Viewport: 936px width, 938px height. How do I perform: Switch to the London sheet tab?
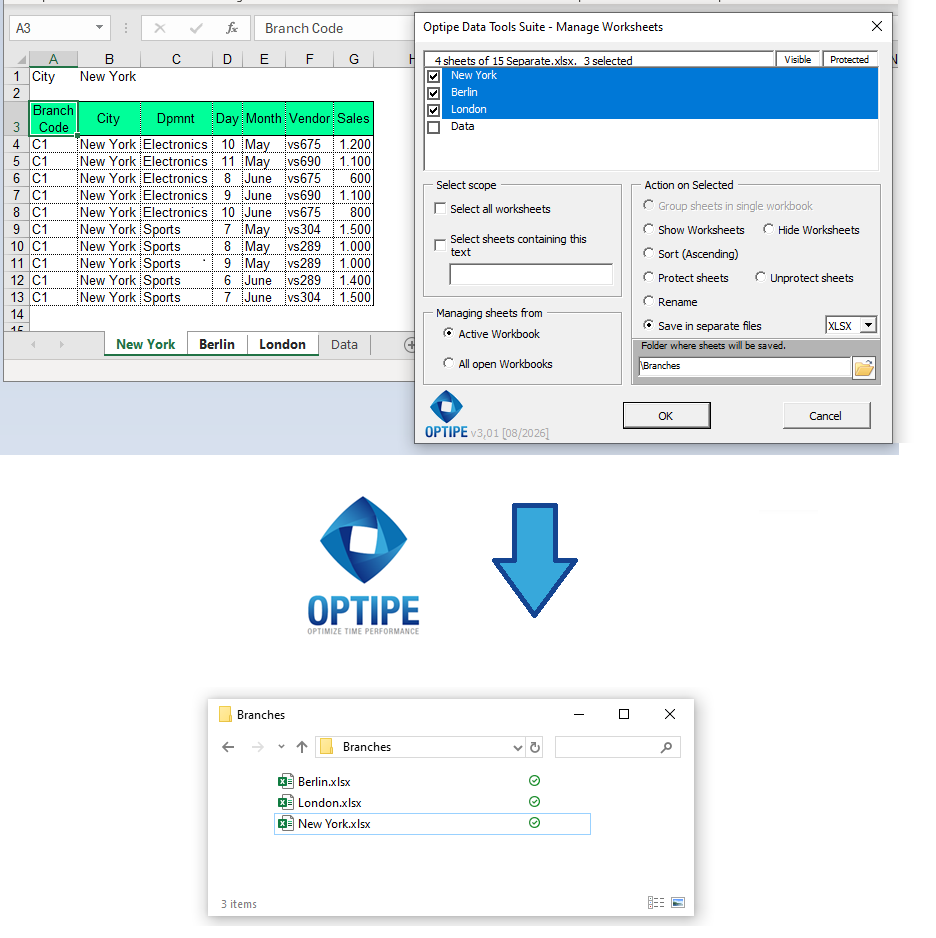[x=282, y=344]
